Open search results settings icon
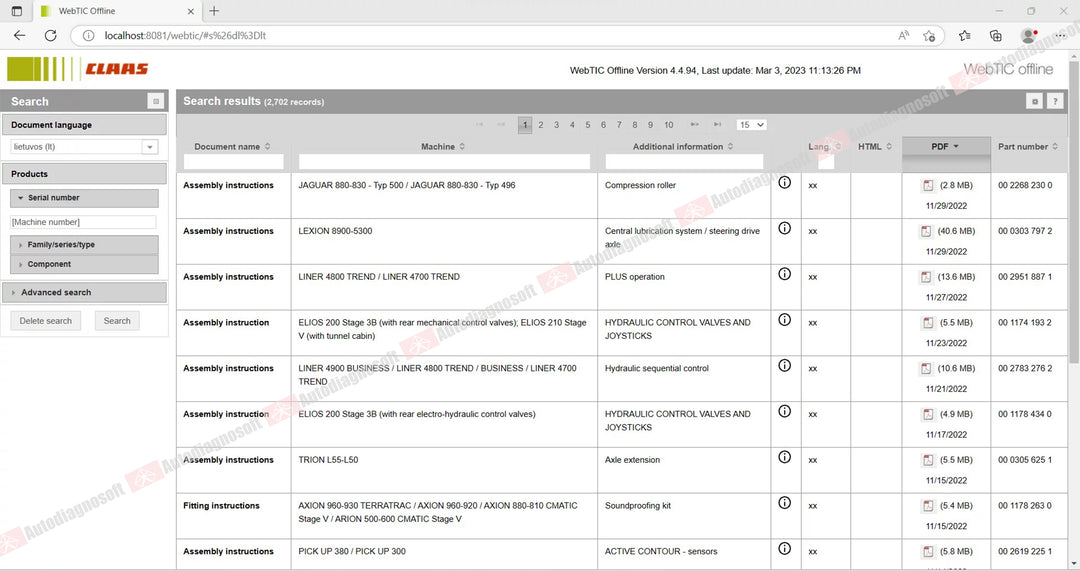 1035,101
